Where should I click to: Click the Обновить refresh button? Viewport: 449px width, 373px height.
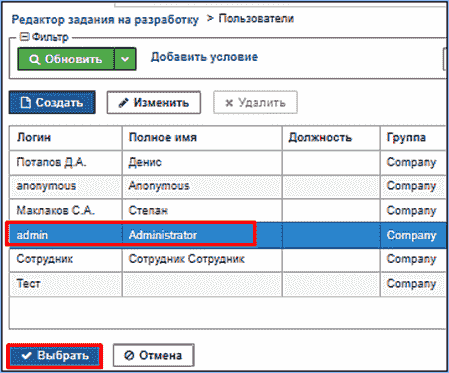(x=66, y=59)
